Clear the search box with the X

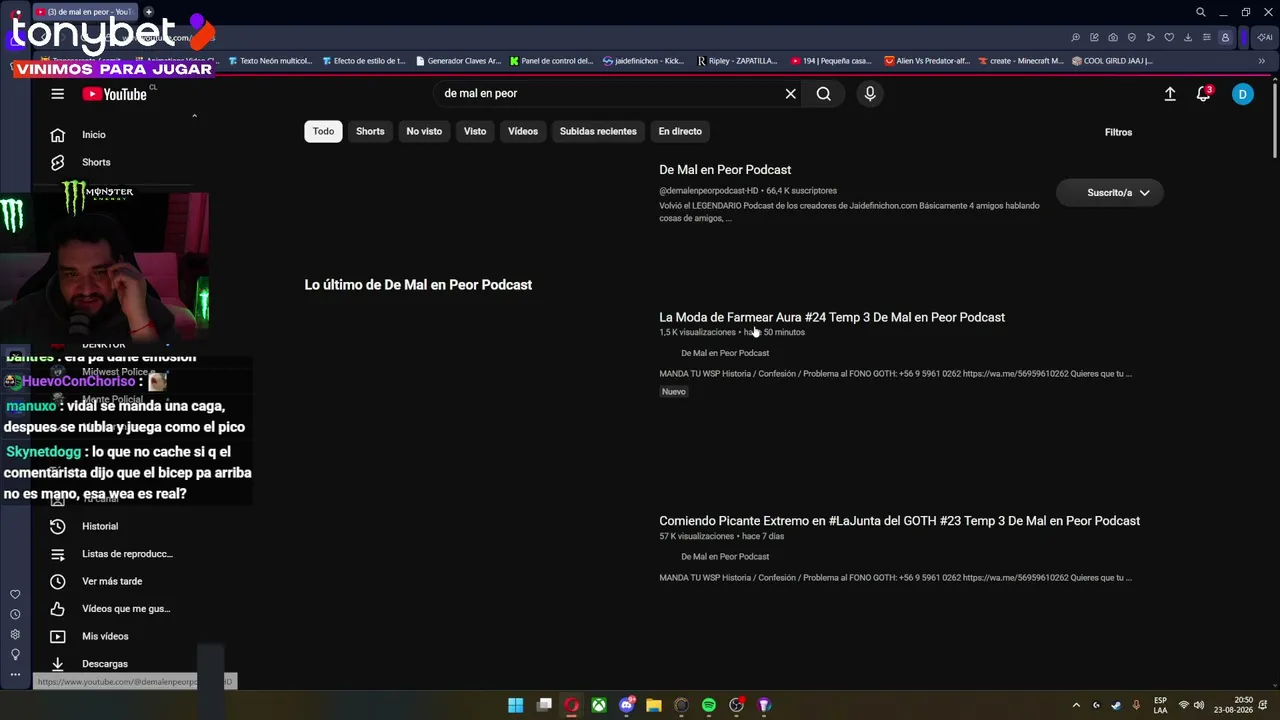(790, 94)
